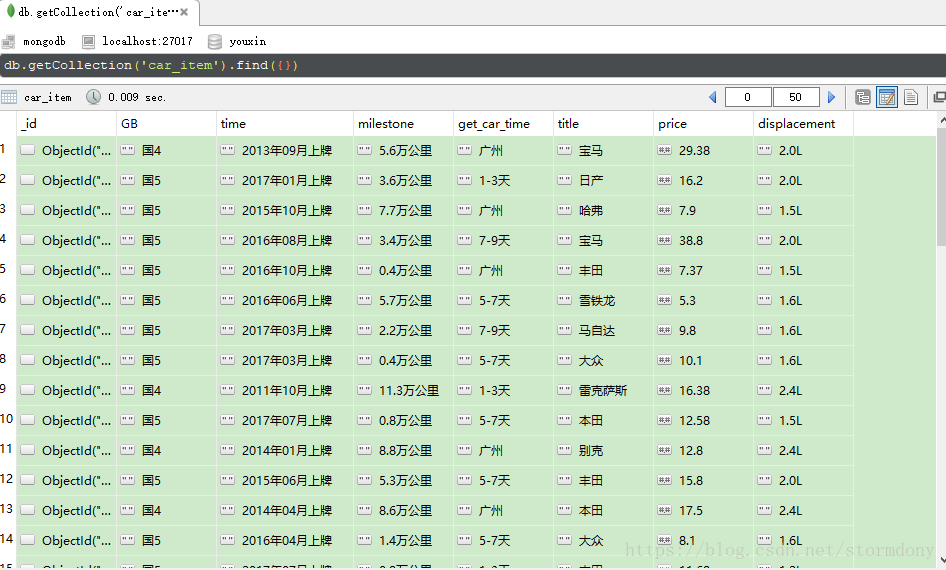
Task: Select the title cell '日产'
Action: (603, 180)
